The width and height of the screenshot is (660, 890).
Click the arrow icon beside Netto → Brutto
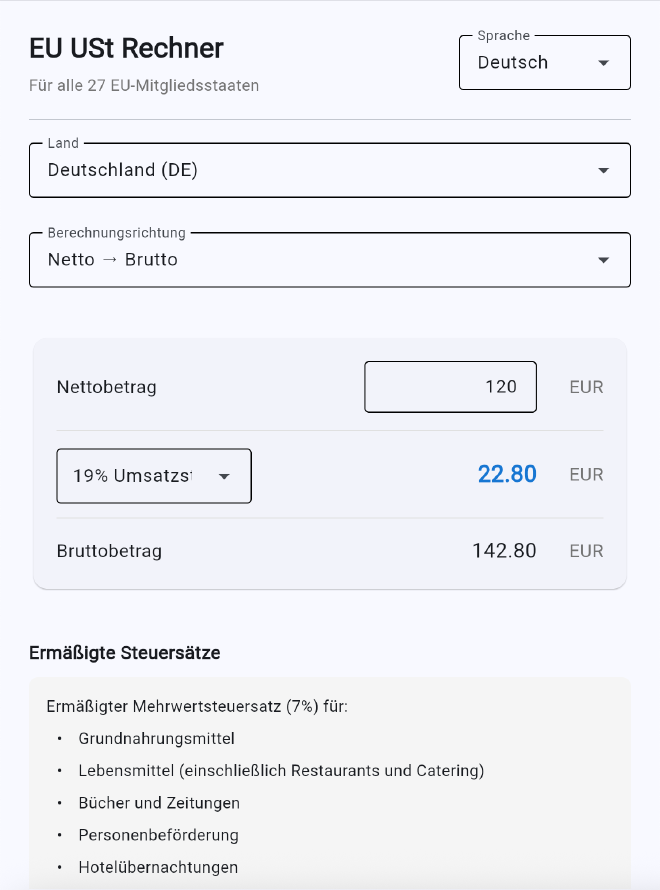[x=603, y=260]
